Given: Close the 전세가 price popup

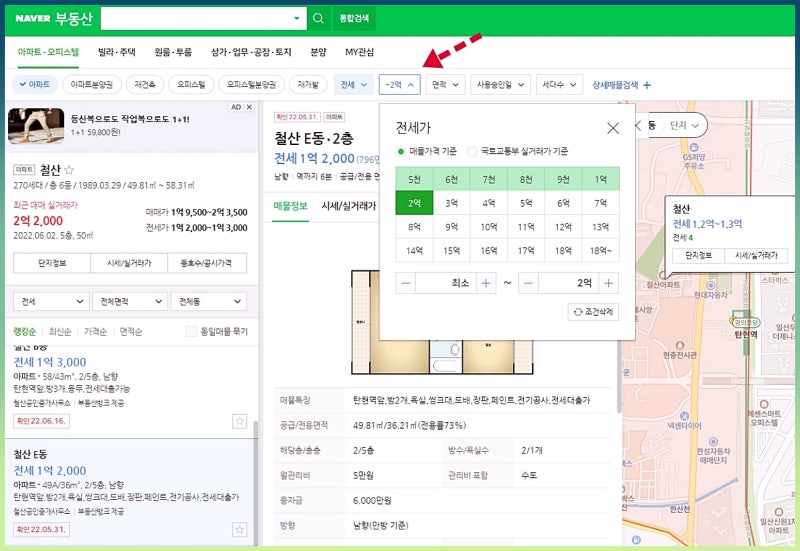Looking at the screenshot, I should 613,128.
